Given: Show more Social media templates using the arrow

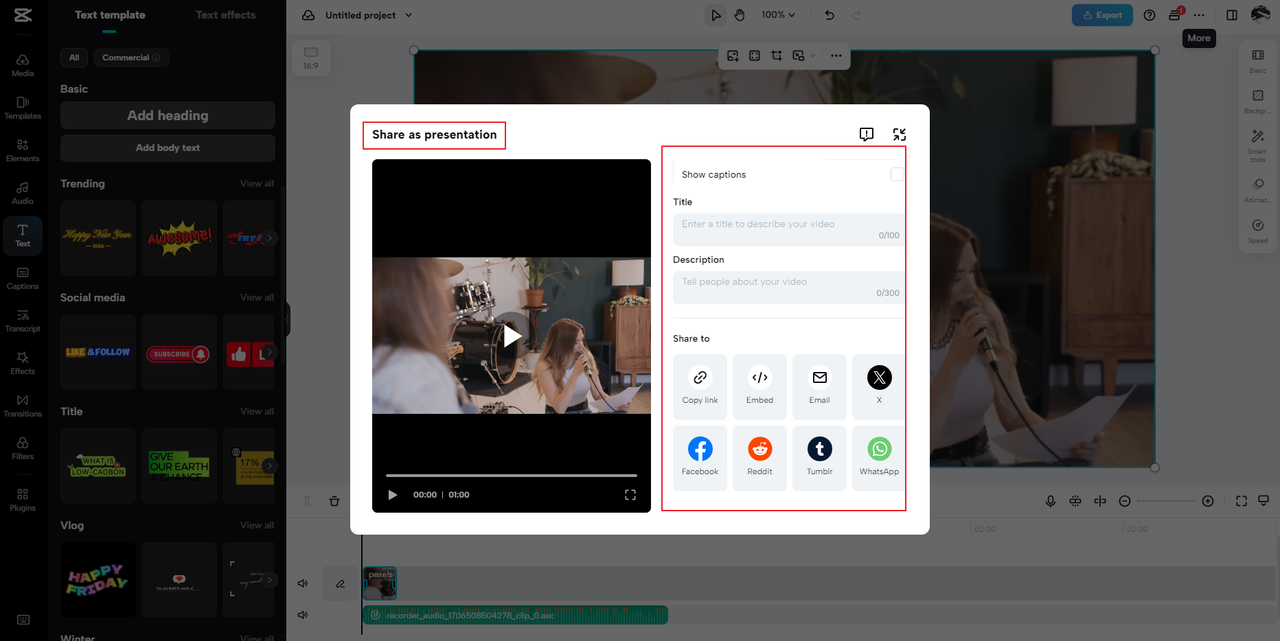Looking at the screenshot, I should [269, 352].
